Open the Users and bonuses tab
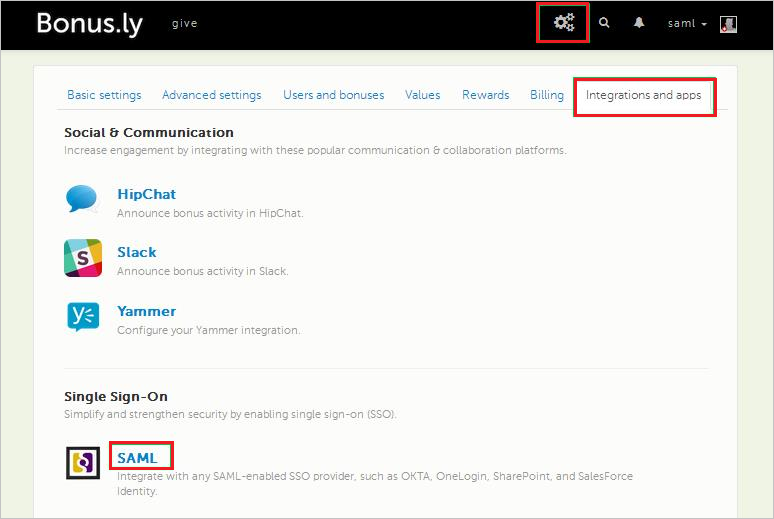Image resolution: width=774 pixels, height=519 pixels. [334, 95]
